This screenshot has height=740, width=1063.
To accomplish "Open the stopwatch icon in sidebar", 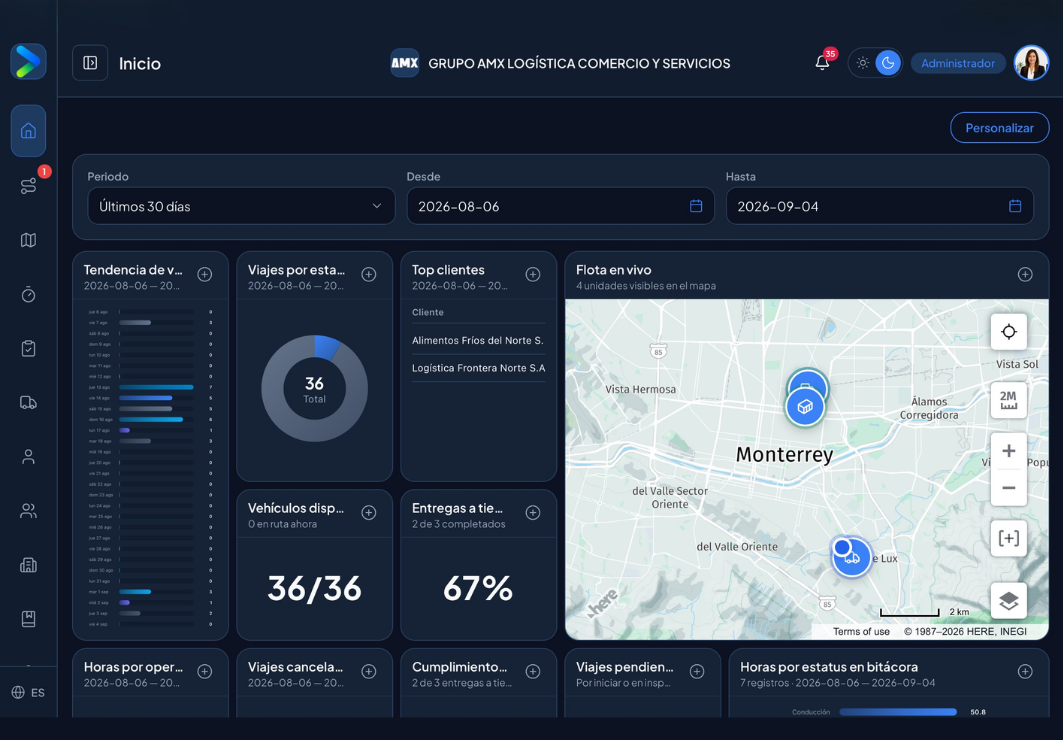I will click(28, 294).
